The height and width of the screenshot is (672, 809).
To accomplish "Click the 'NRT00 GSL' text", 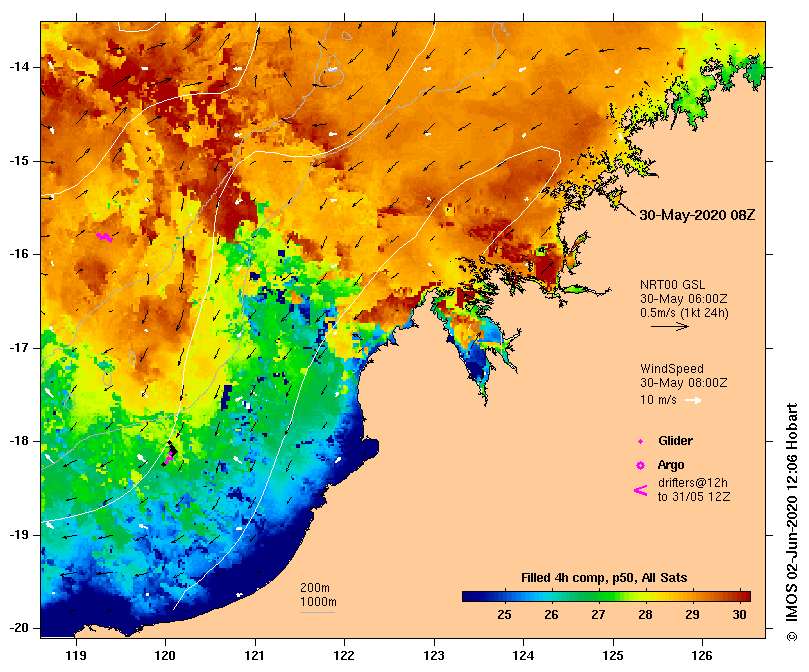I will 672,285.
